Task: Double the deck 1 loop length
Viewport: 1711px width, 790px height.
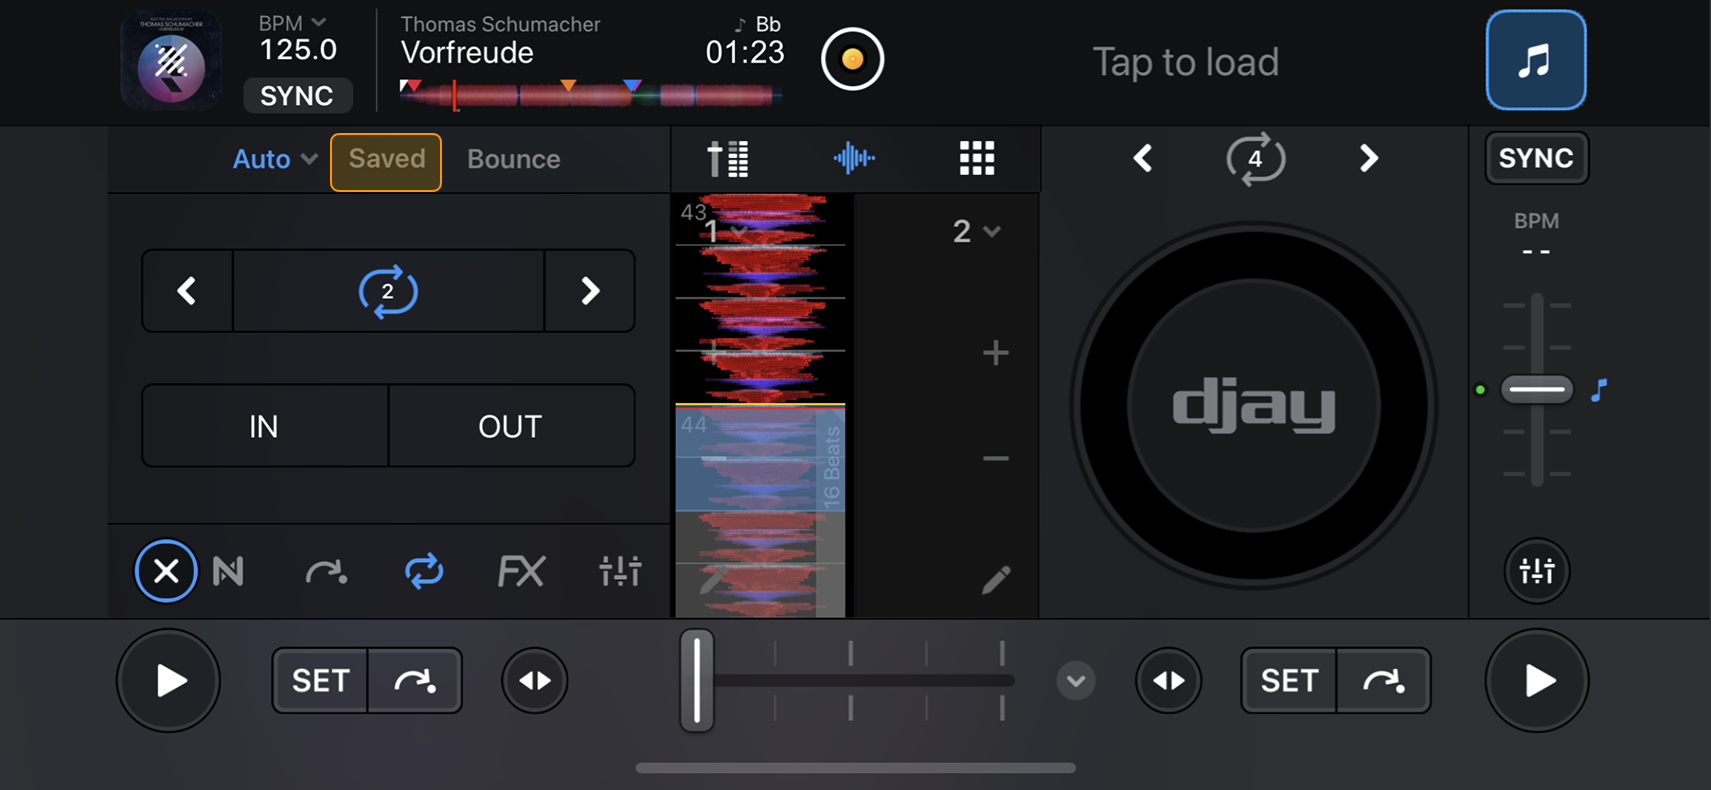Action: tap(590, 291)
